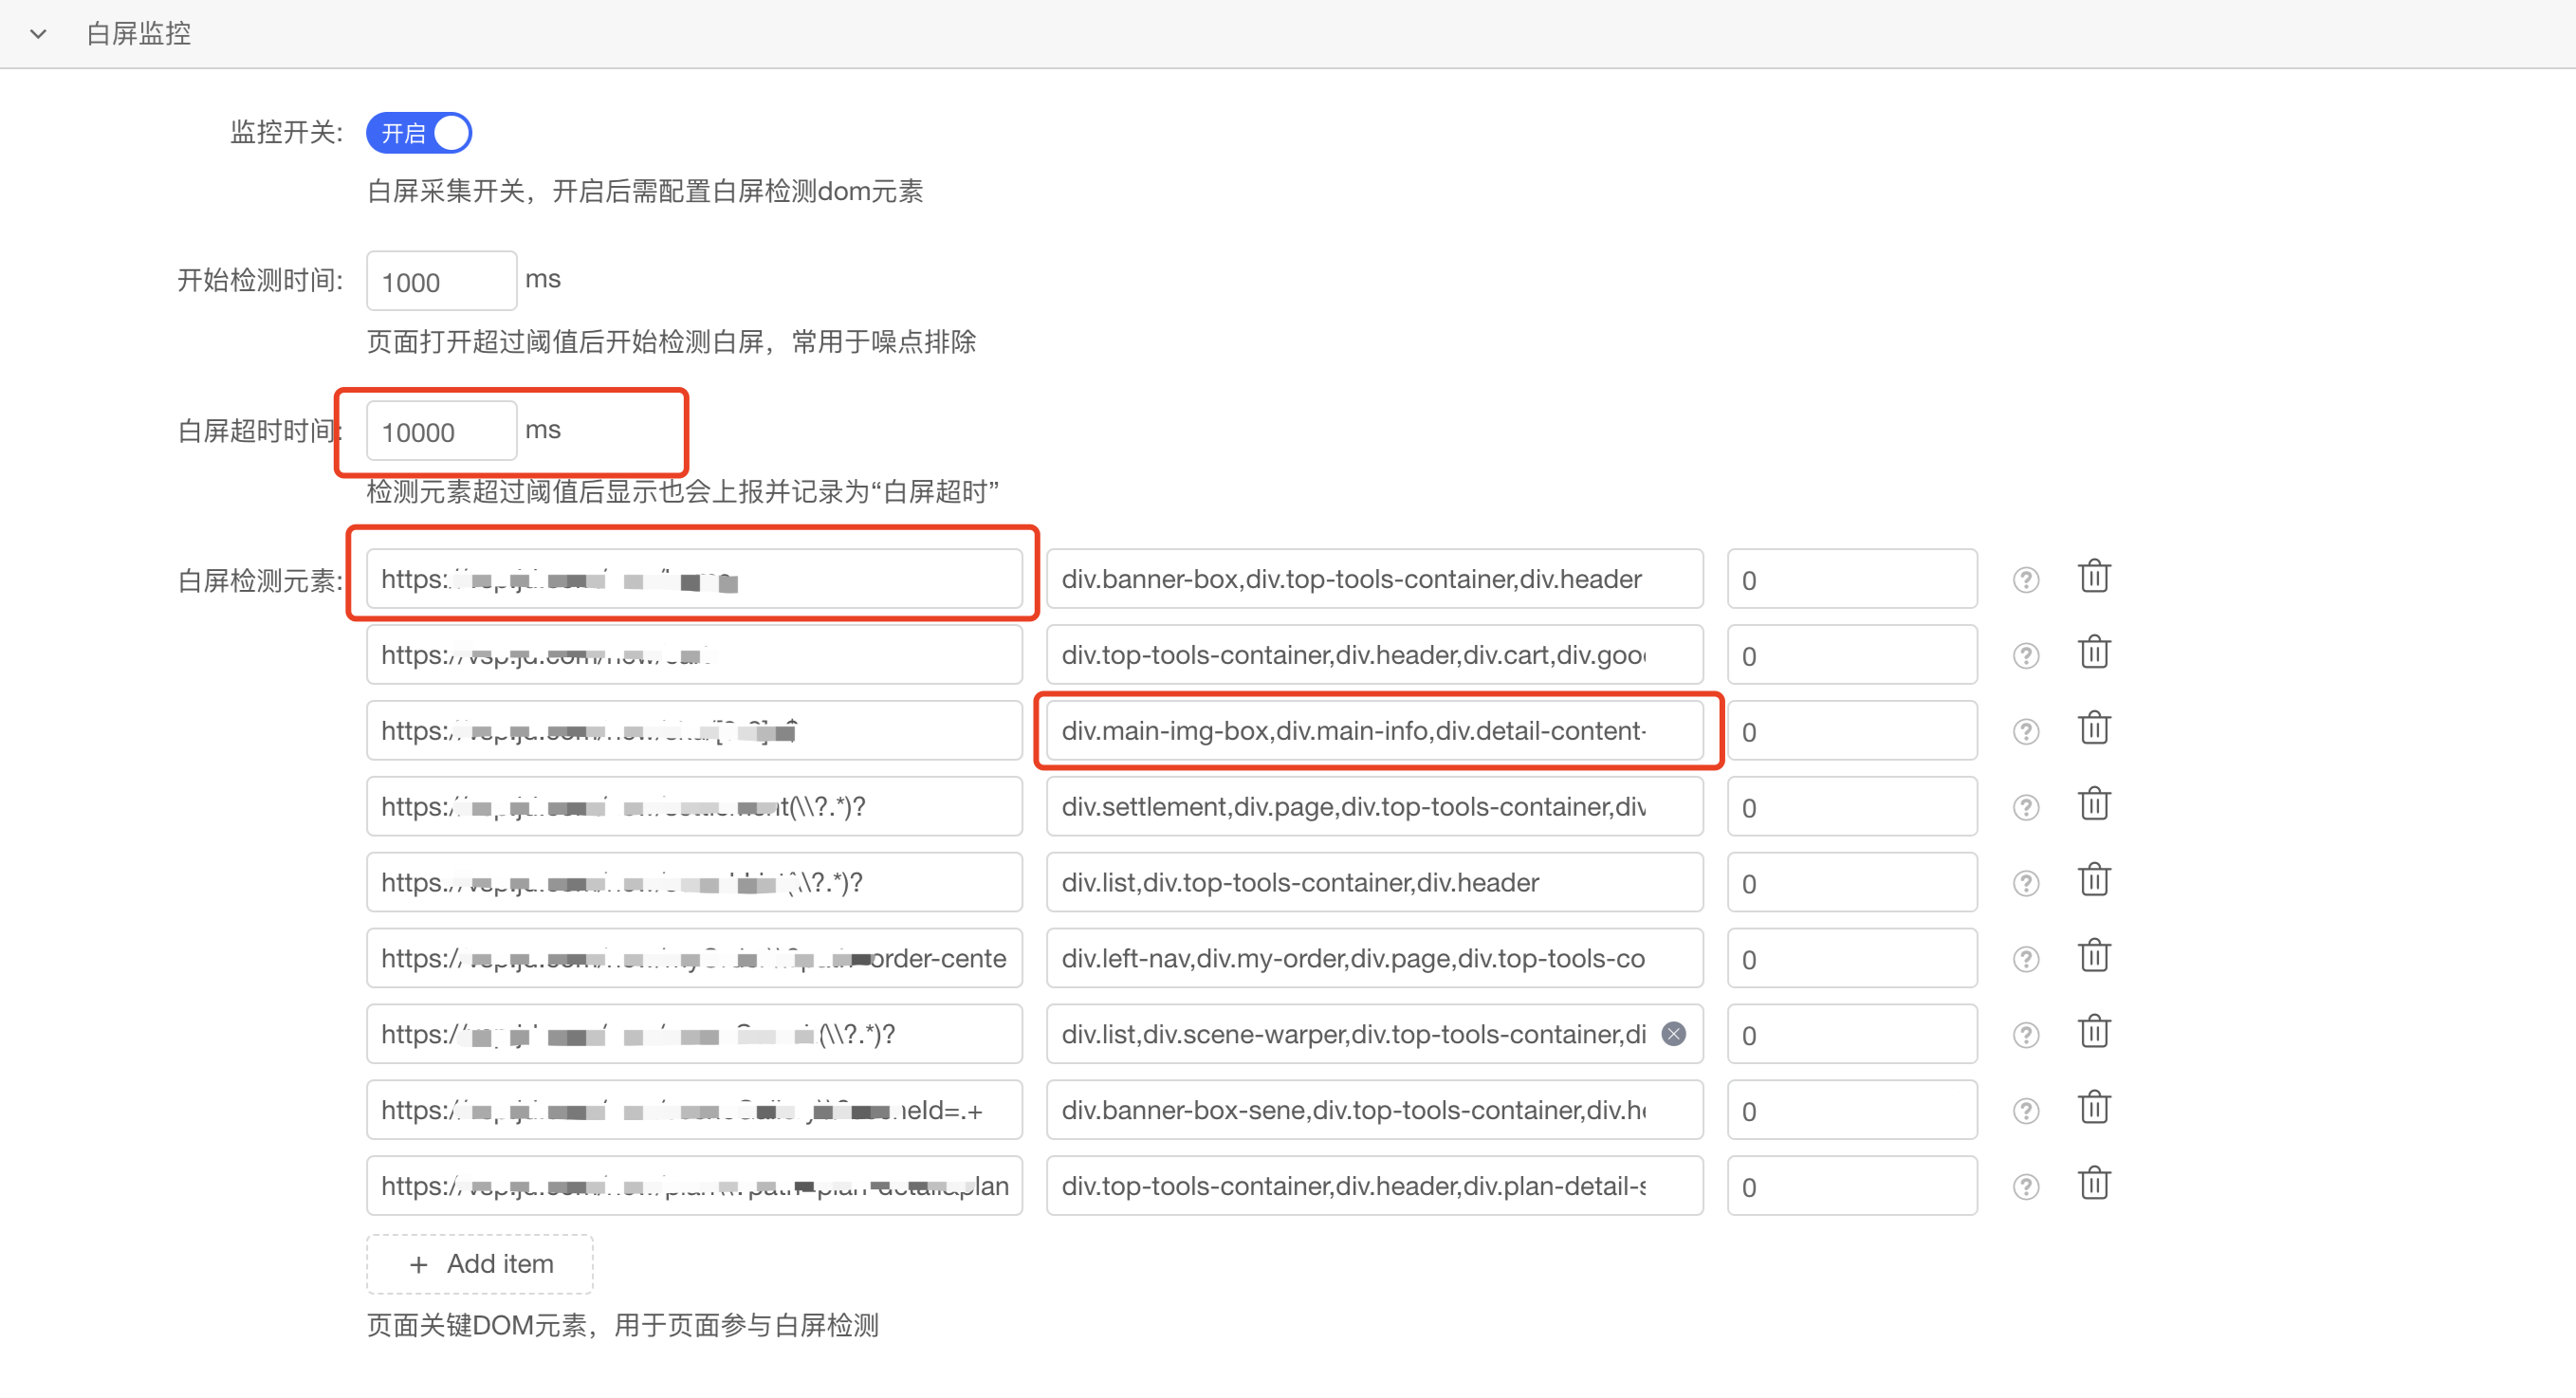Remove the div.plan-detail row with trash icon
This screenshot has width=2576, height=1398.
(x=2093, y=1185)
